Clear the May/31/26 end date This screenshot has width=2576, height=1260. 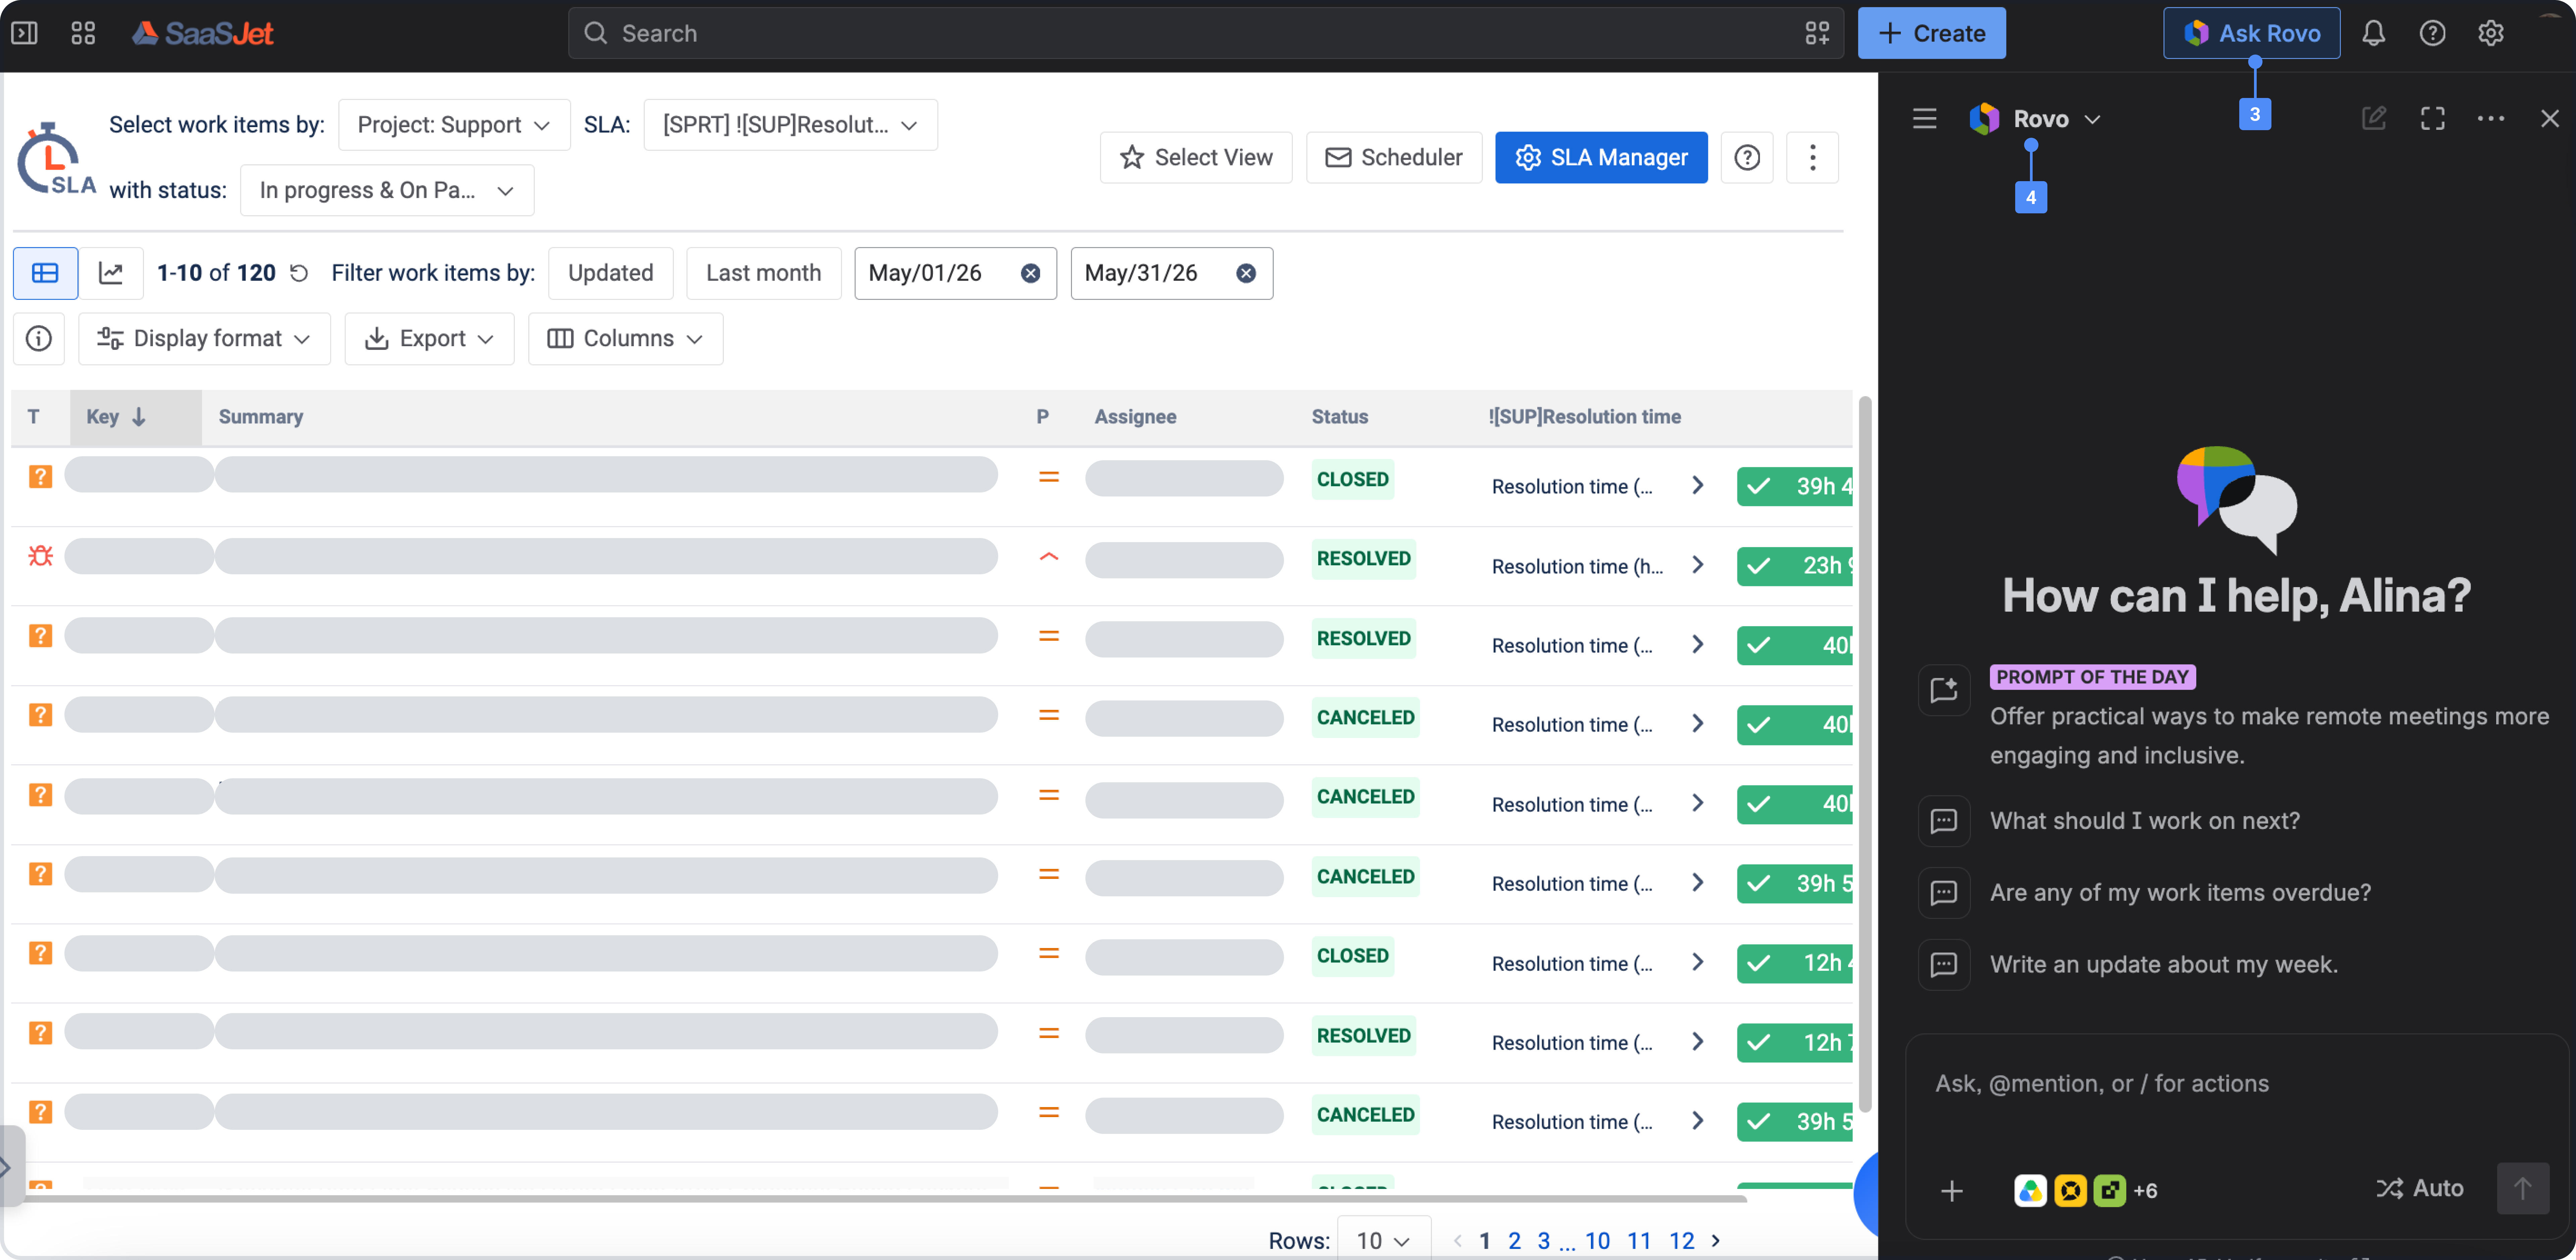[1246, 273]
